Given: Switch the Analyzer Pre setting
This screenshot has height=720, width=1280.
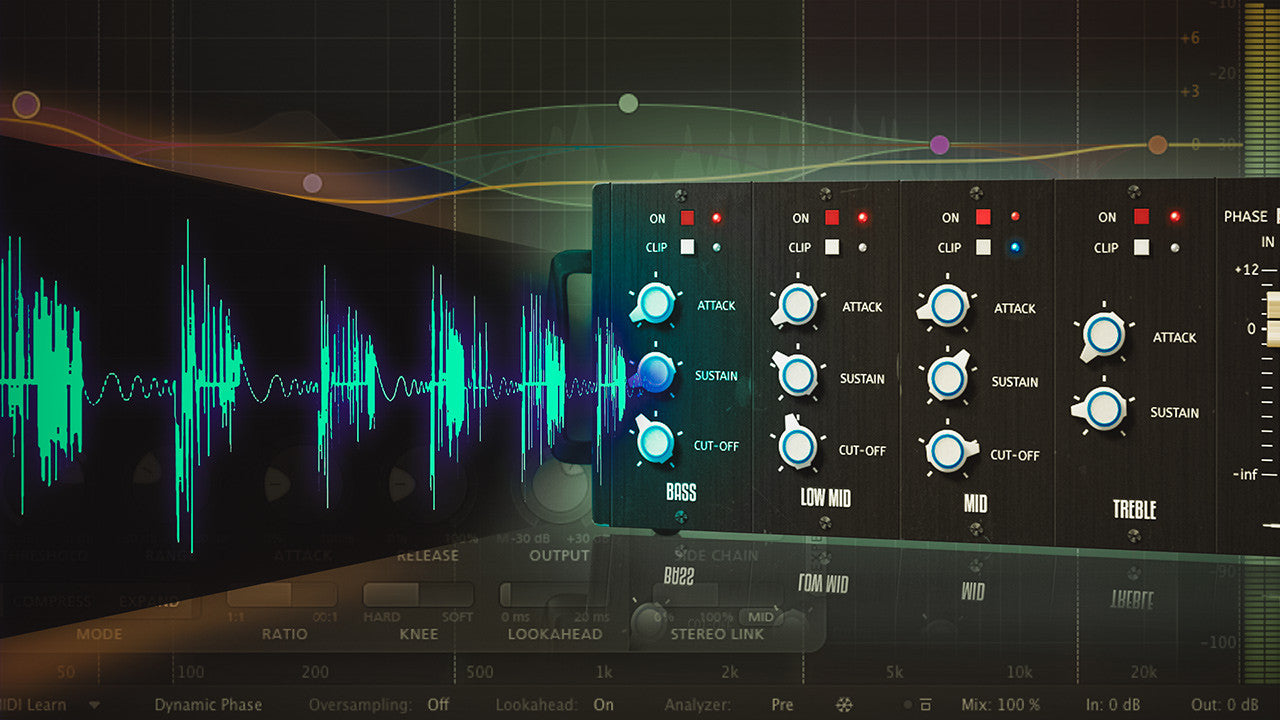Looking at the screenshot, I should (x=782, y=705).
